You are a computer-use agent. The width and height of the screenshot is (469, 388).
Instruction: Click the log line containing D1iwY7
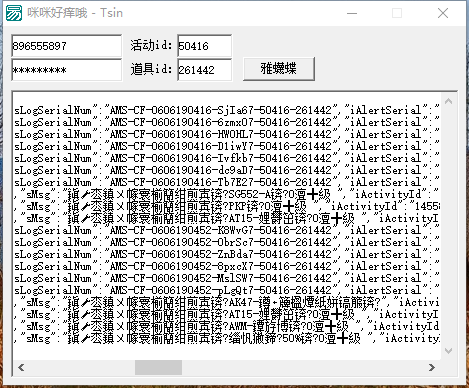click(x=227, y=146)
